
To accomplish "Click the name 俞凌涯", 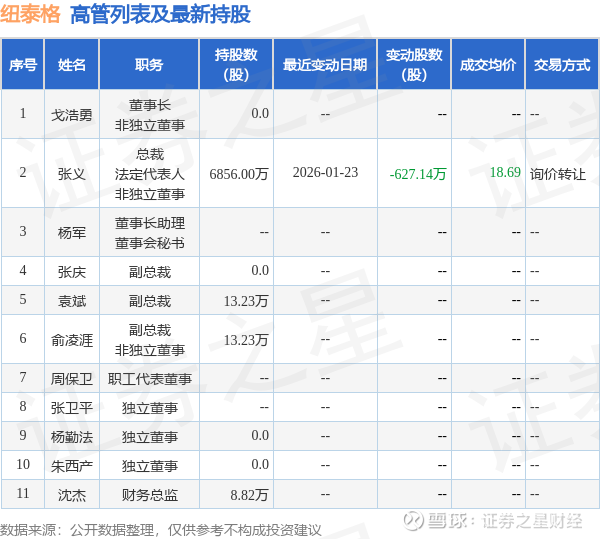I will click(x=72, y=340).
